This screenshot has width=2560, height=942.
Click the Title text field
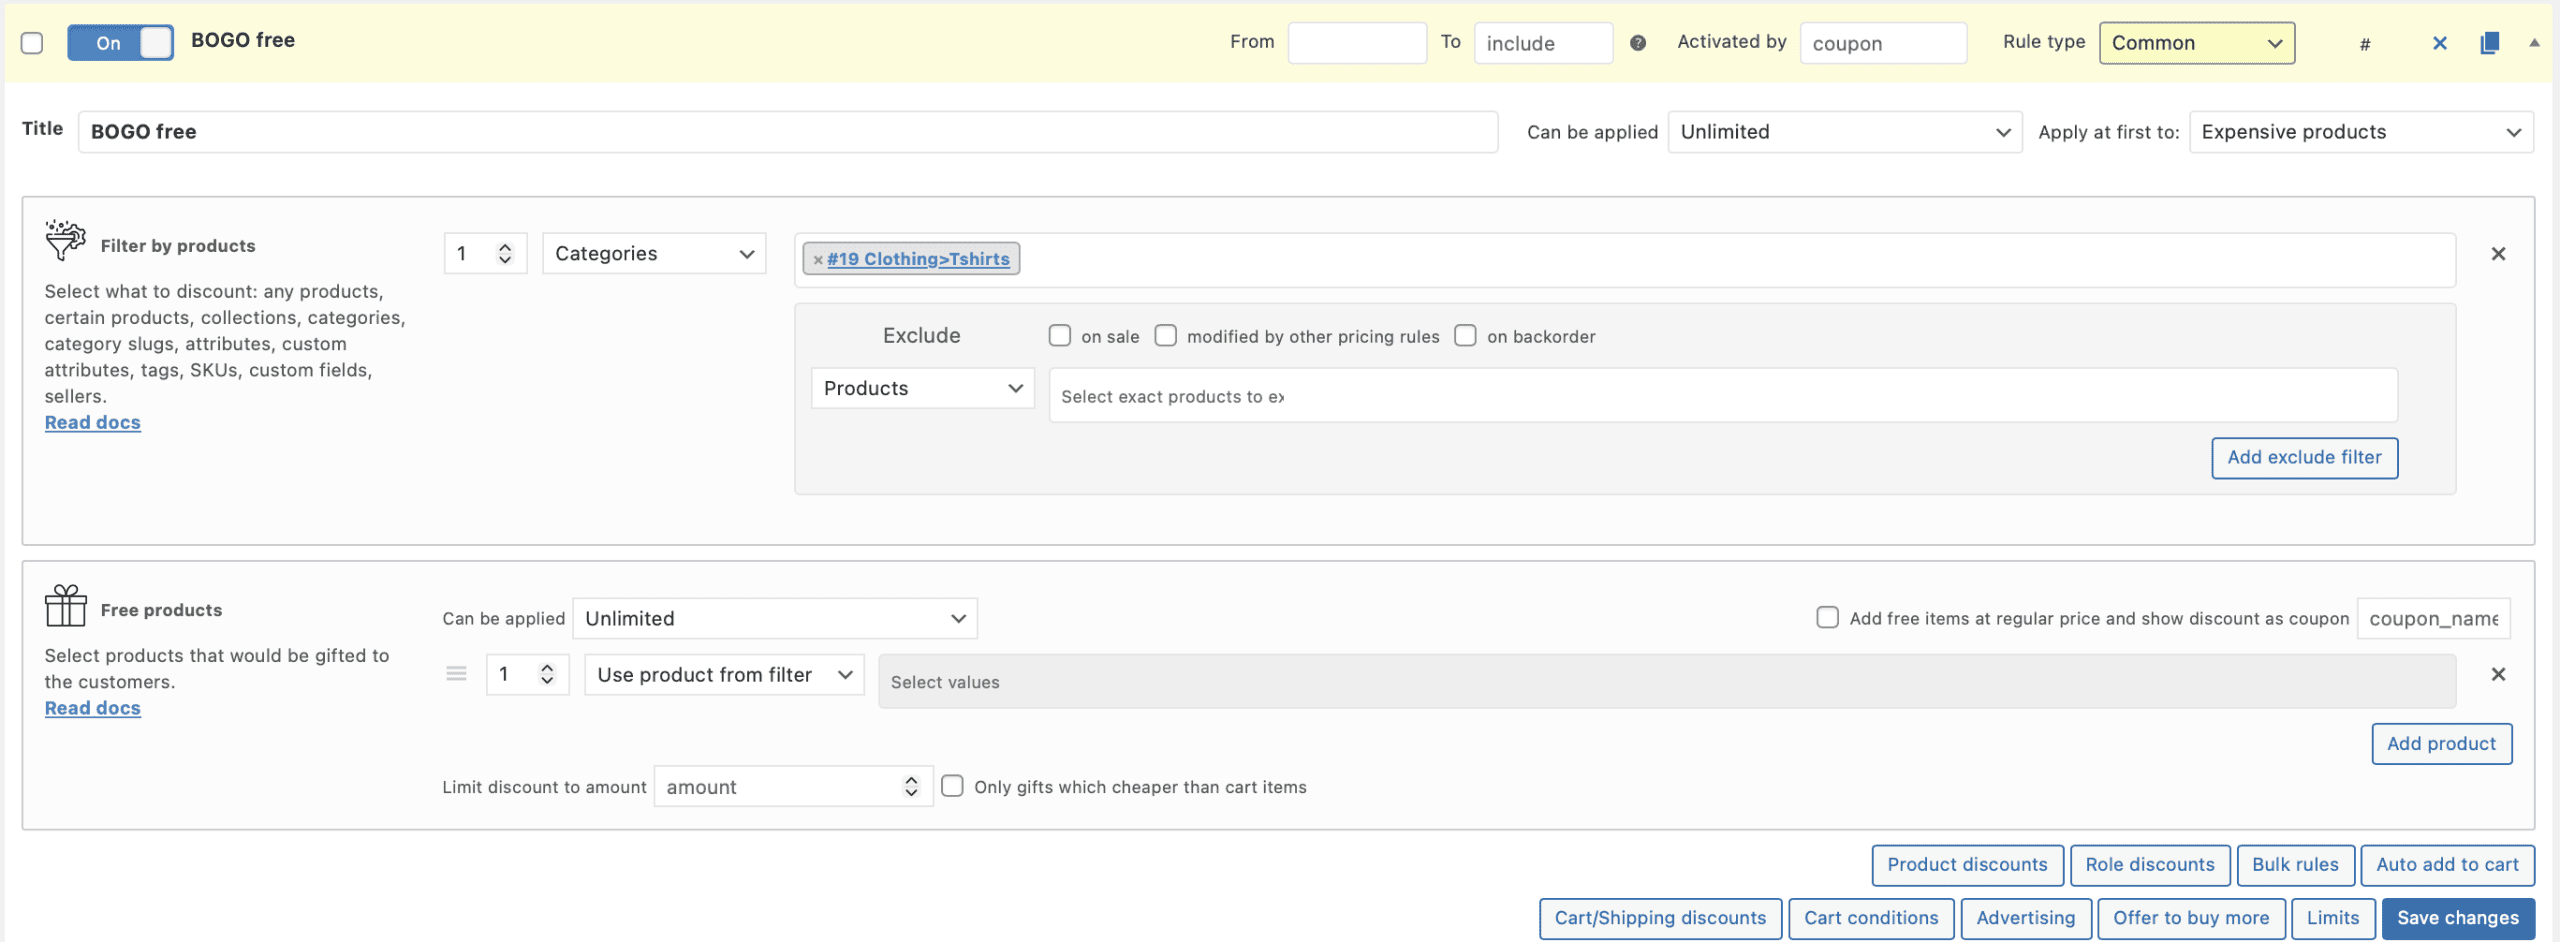pyautogui.click(x=787, y=132)
